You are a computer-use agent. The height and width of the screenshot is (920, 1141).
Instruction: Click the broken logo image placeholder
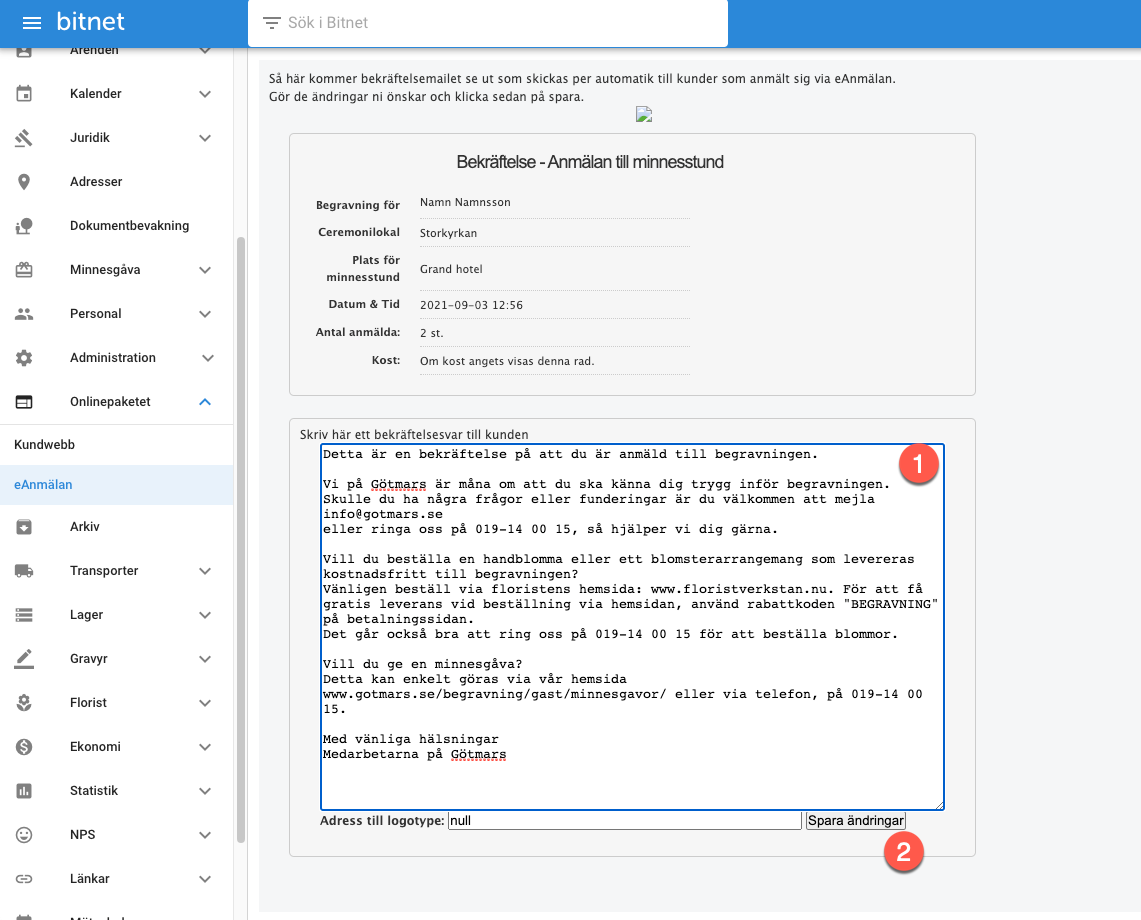pyautogui.click(x=644, y=114)
